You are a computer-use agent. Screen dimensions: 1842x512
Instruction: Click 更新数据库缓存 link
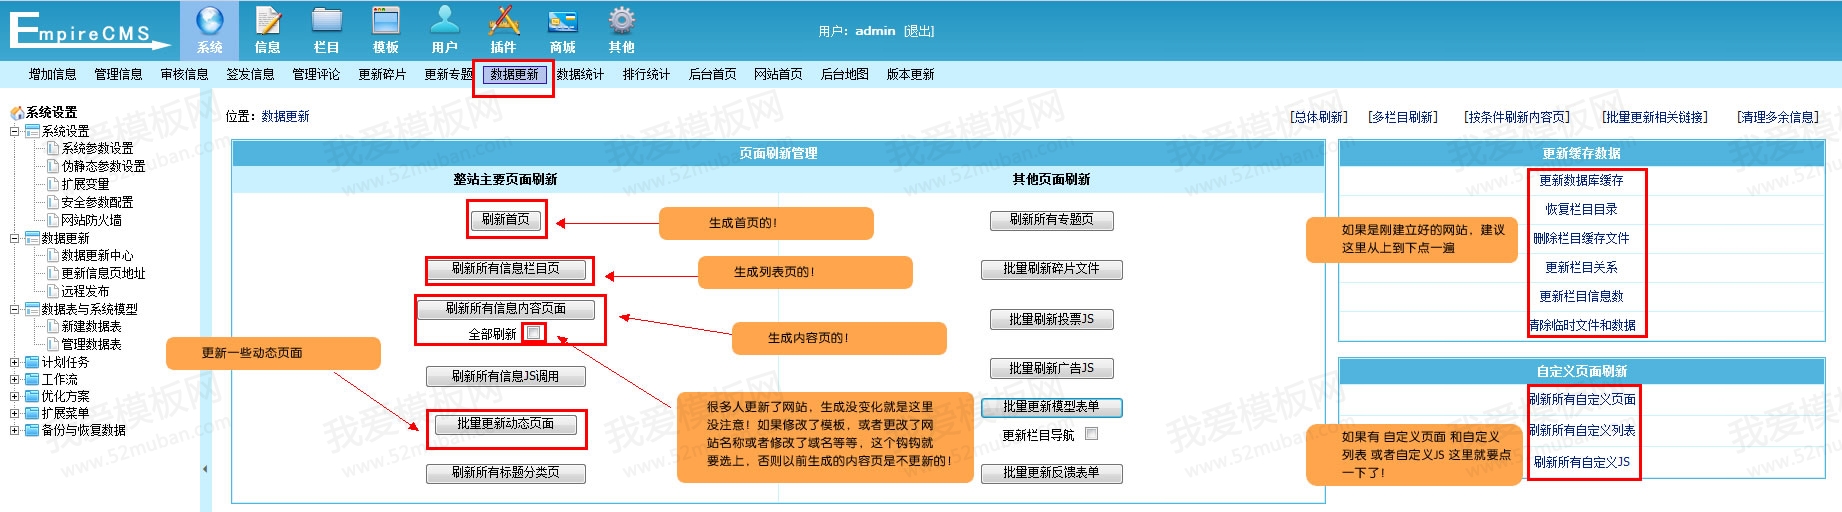click(x=1581, y=181)
